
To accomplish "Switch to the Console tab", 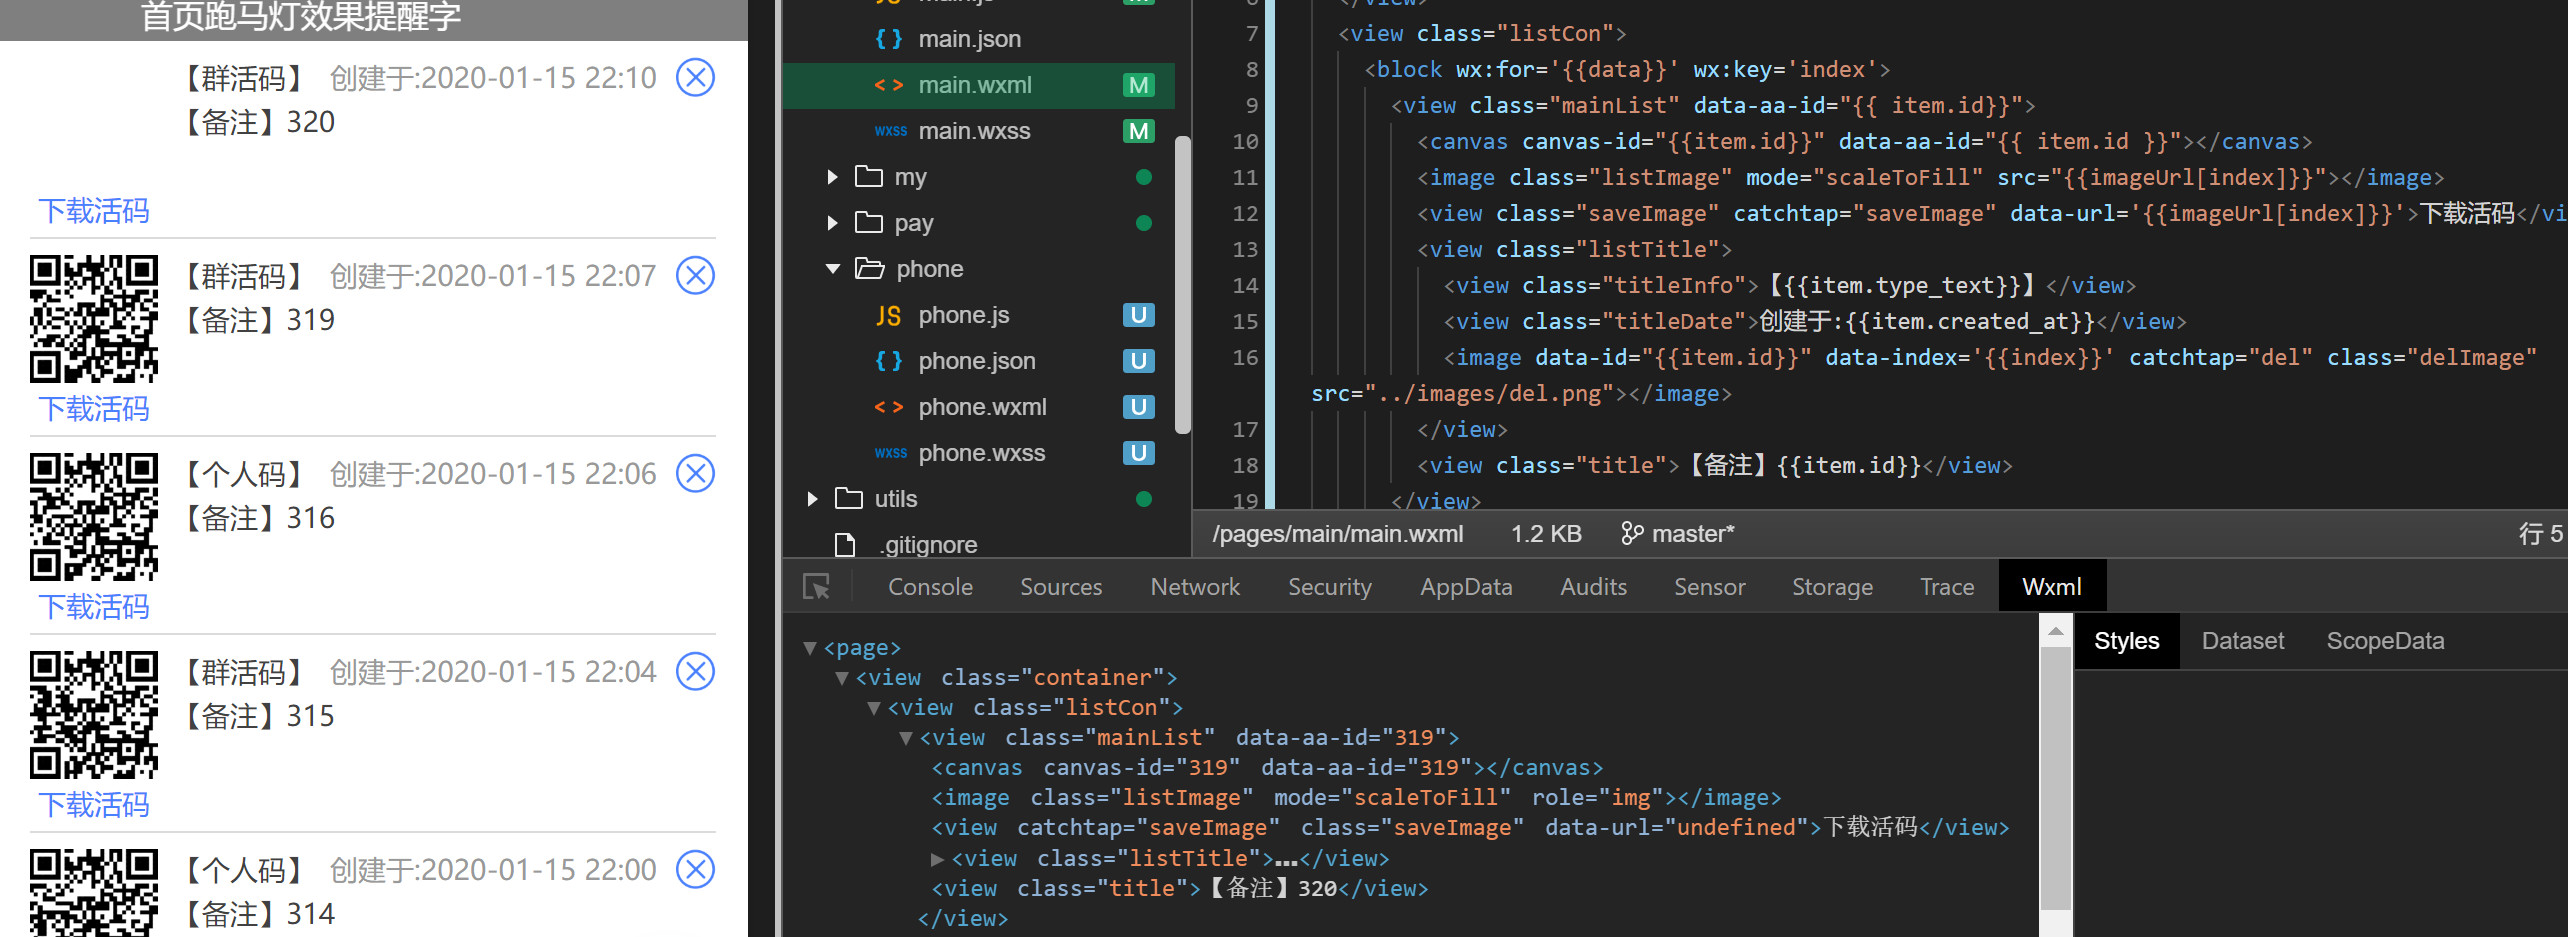I will tap(930, 587).
